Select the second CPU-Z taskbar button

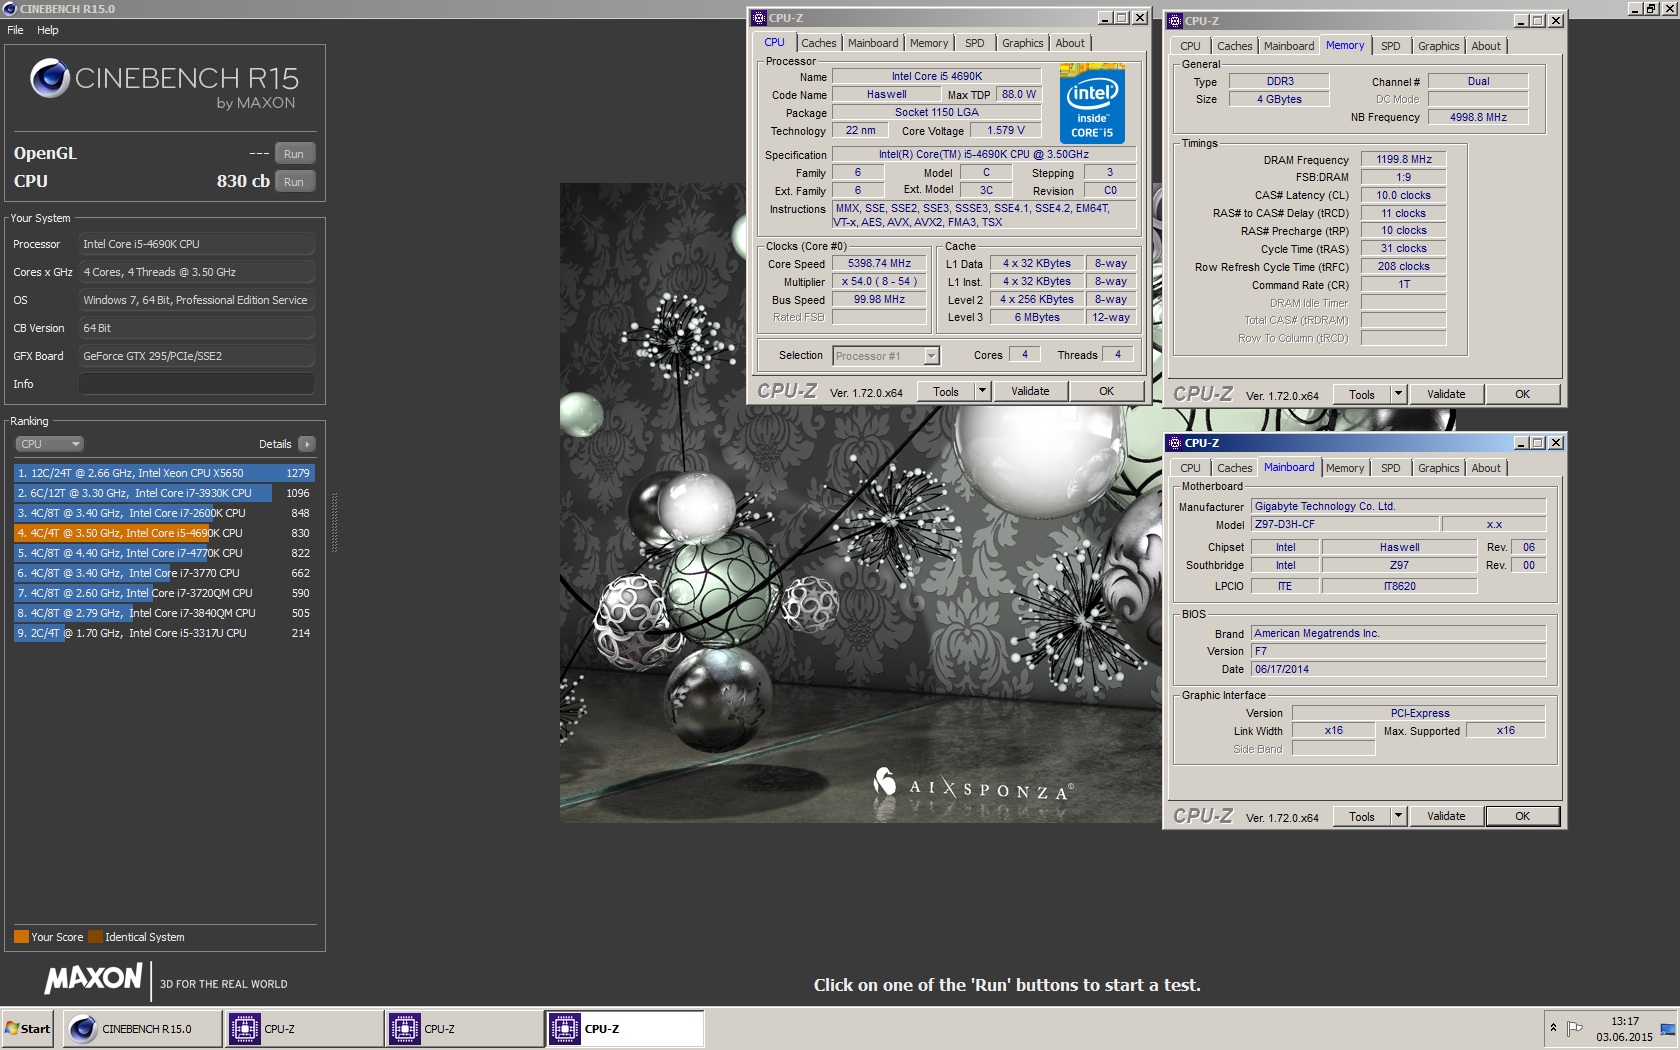tap(463, 1028)
